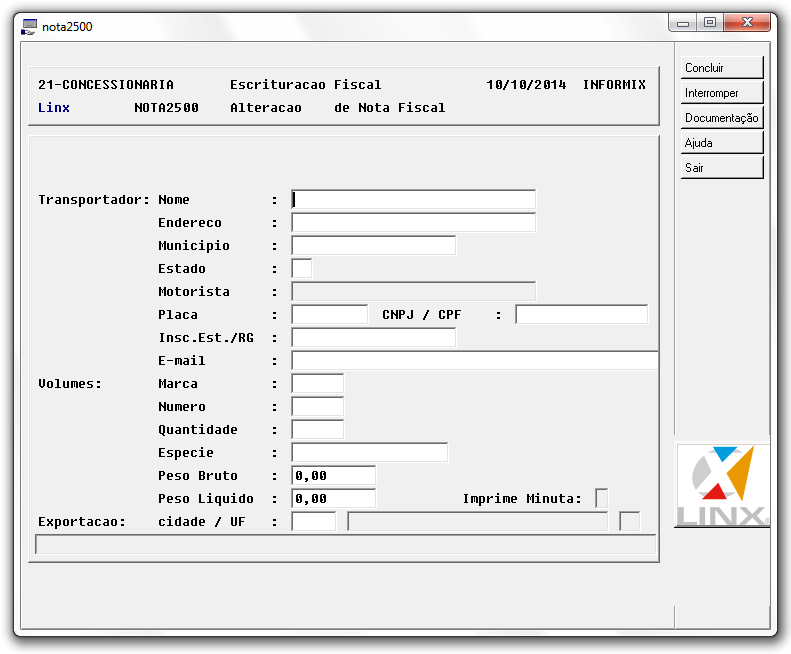The height and width of the screenshot is (654, 791).
Task: Click the Interromper button
Action: coord(722,92)
